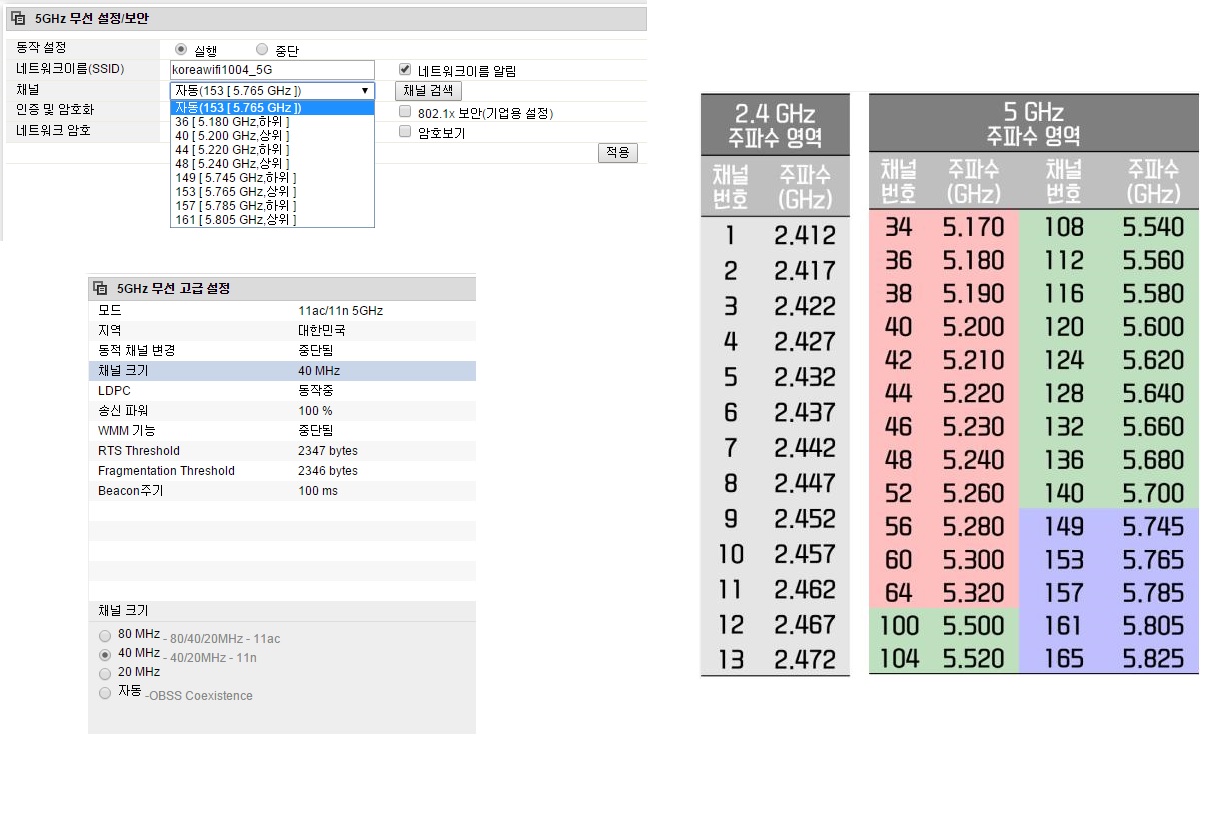
Task: Click the 2.4 GHz 주파수 영역 table header
Action: 775,124
